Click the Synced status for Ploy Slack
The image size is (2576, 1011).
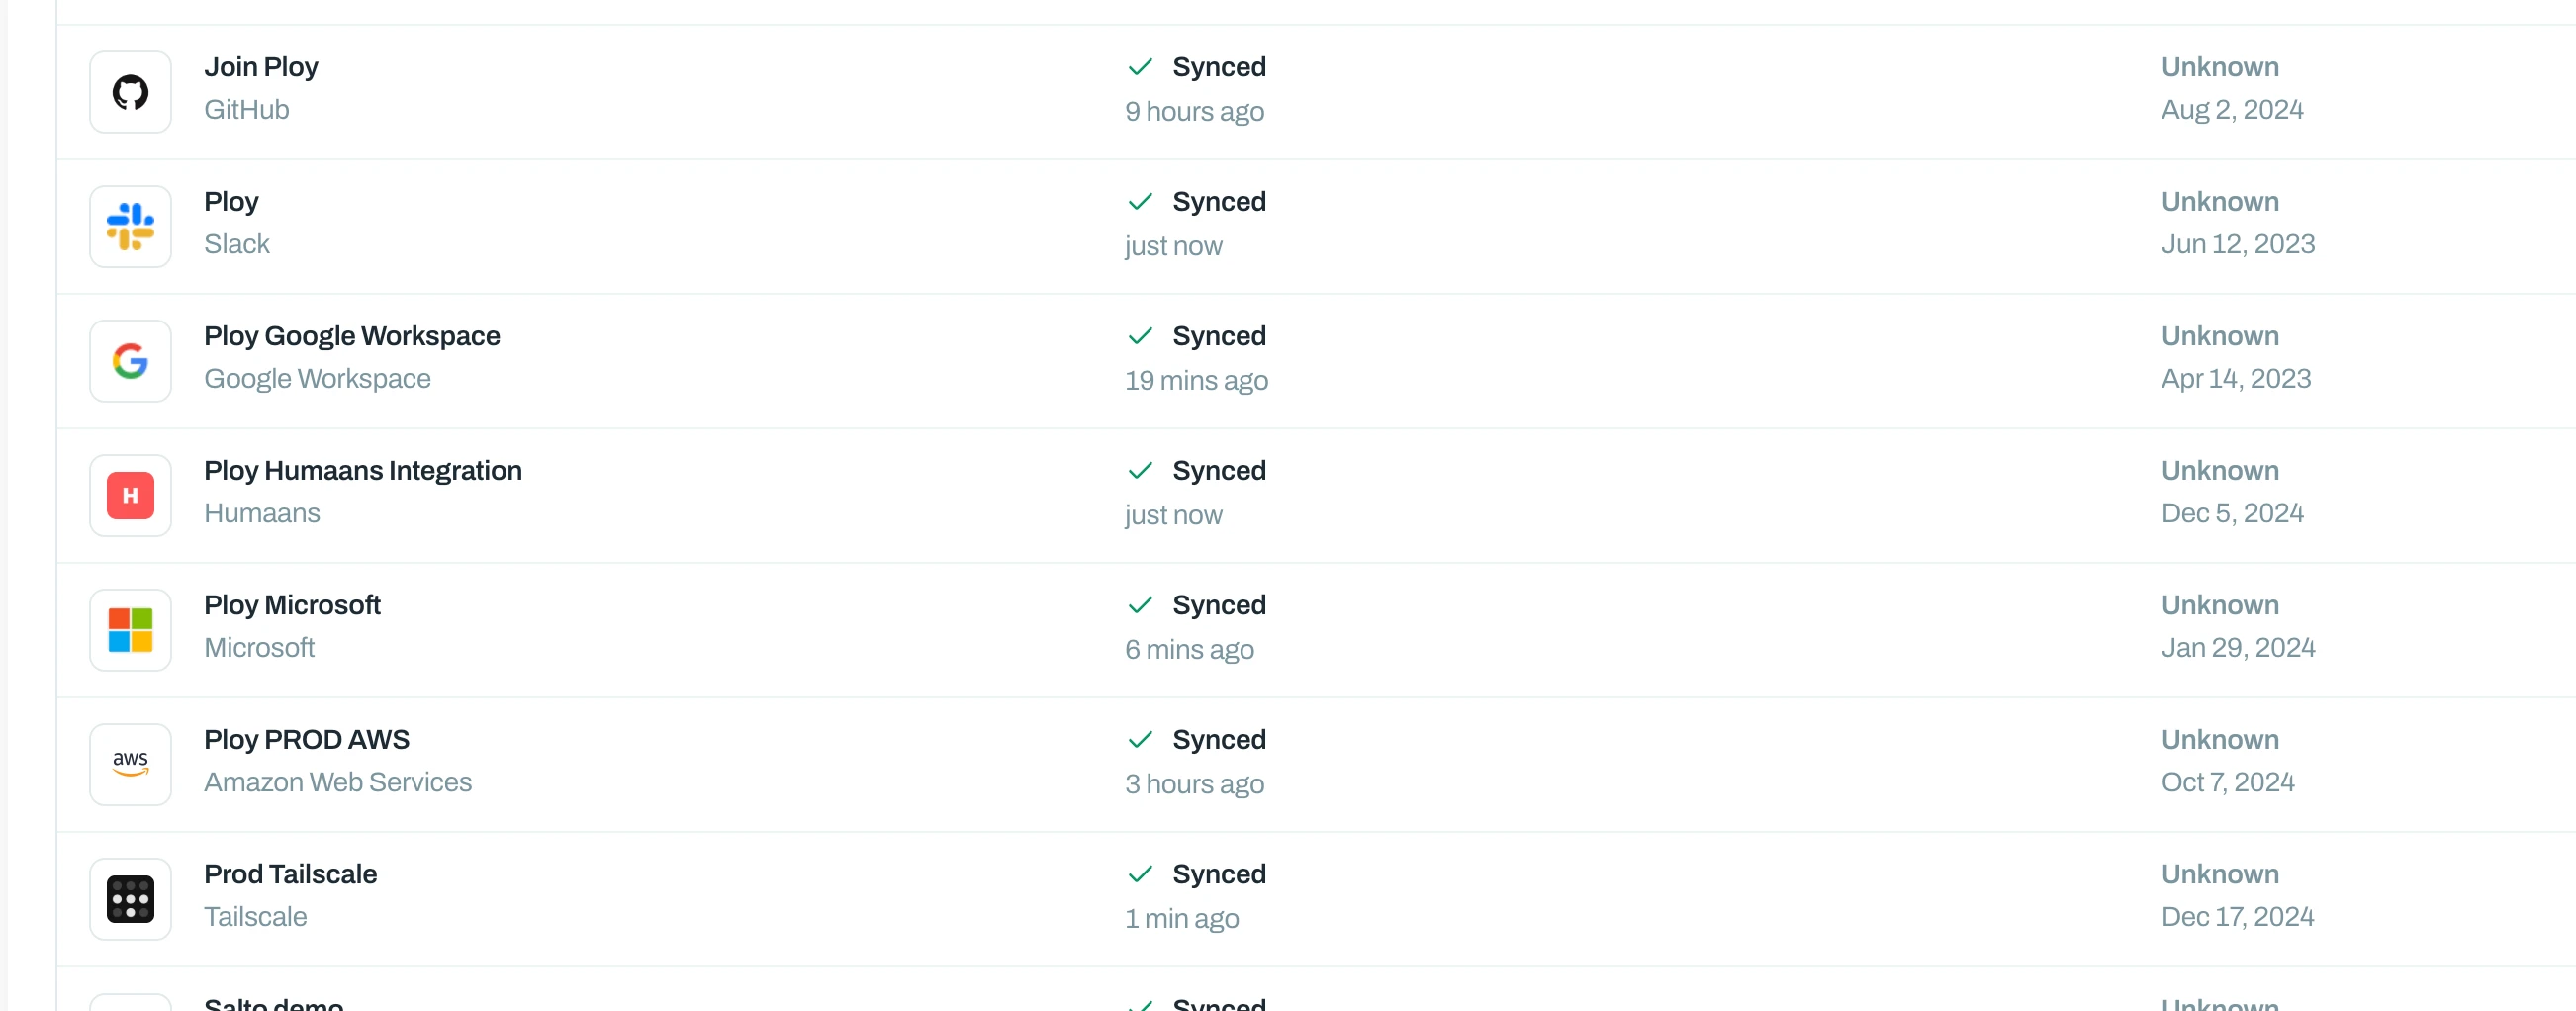[1219, 201]
